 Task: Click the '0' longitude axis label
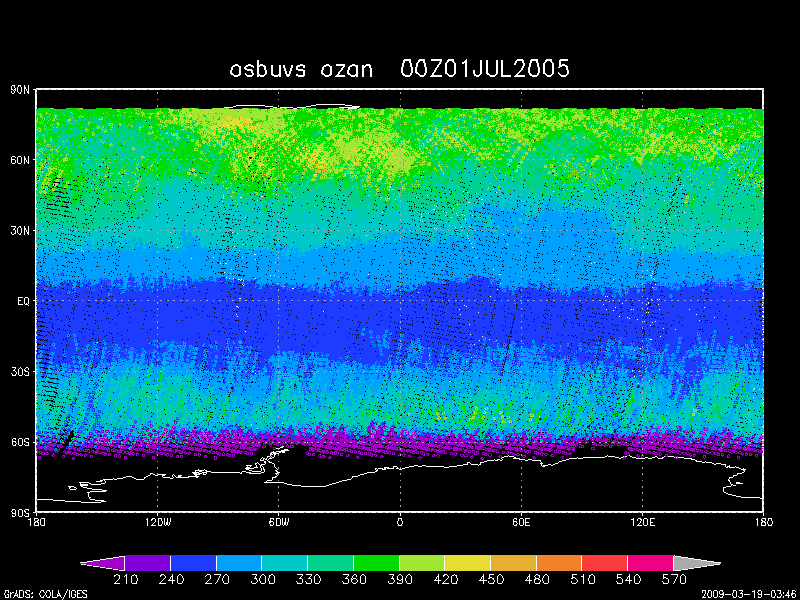coord(400,522)
